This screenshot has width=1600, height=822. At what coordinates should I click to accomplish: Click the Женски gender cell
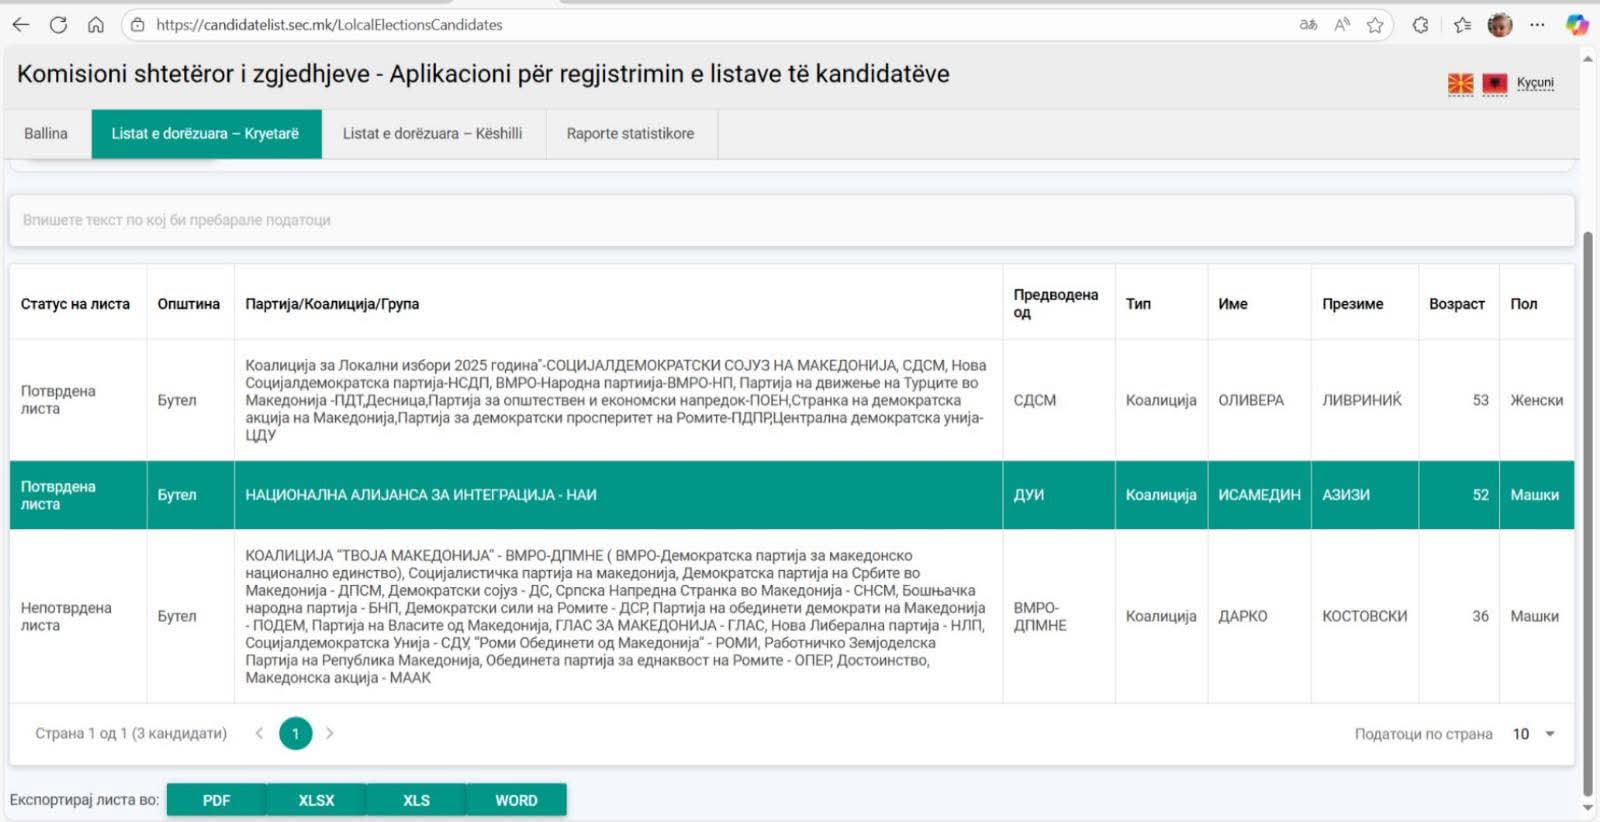point(1537,400)
